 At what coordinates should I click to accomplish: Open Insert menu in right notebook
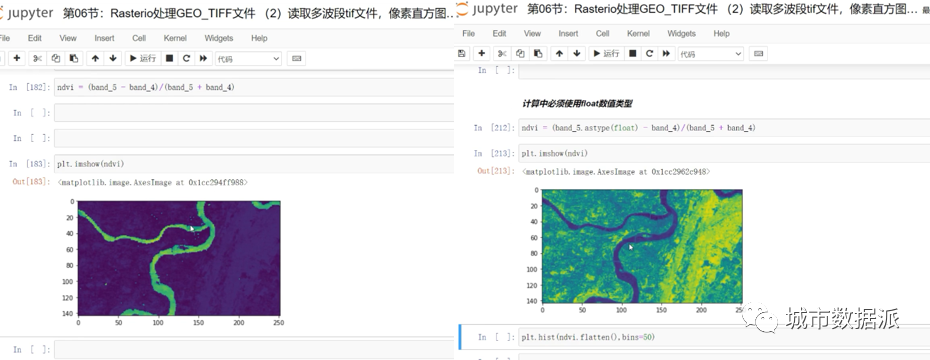568,34
